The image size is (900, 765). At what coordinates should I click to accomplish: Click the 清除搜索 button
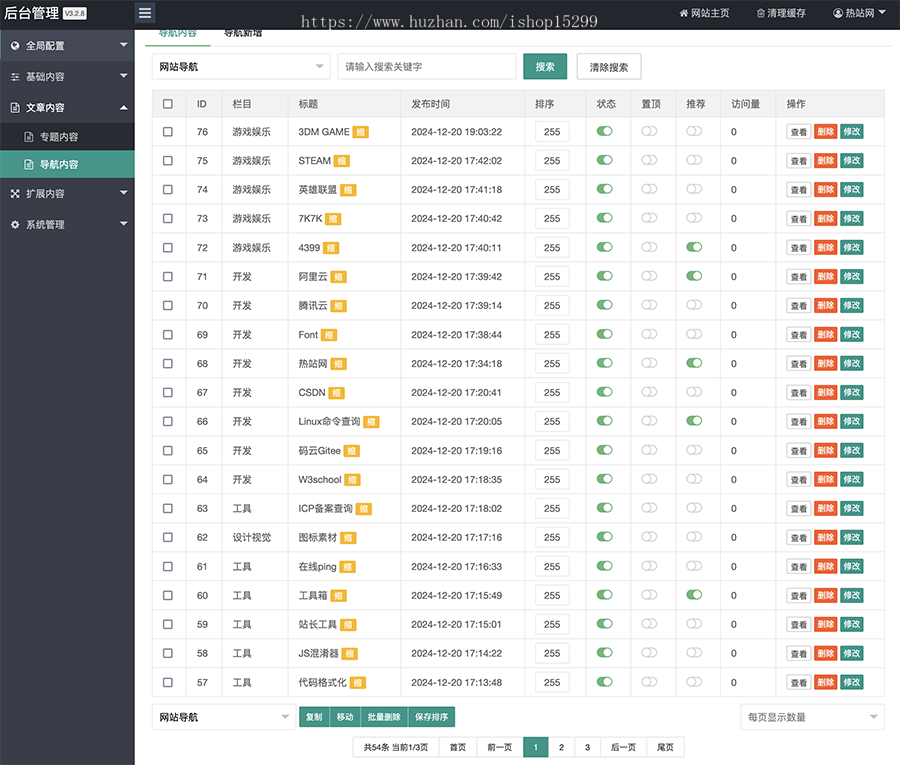(x=608, y=67)
